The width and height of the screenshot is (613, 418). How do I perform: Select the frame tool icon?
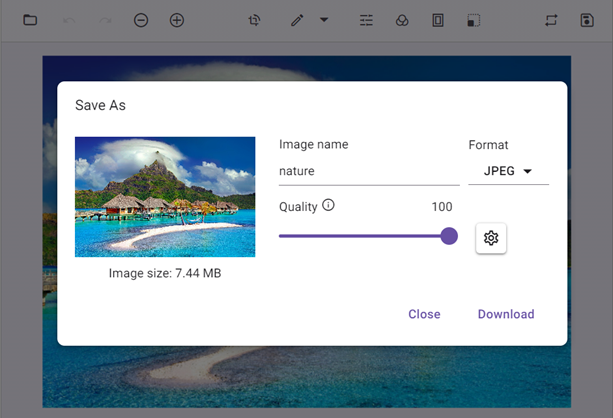[438, 20]
